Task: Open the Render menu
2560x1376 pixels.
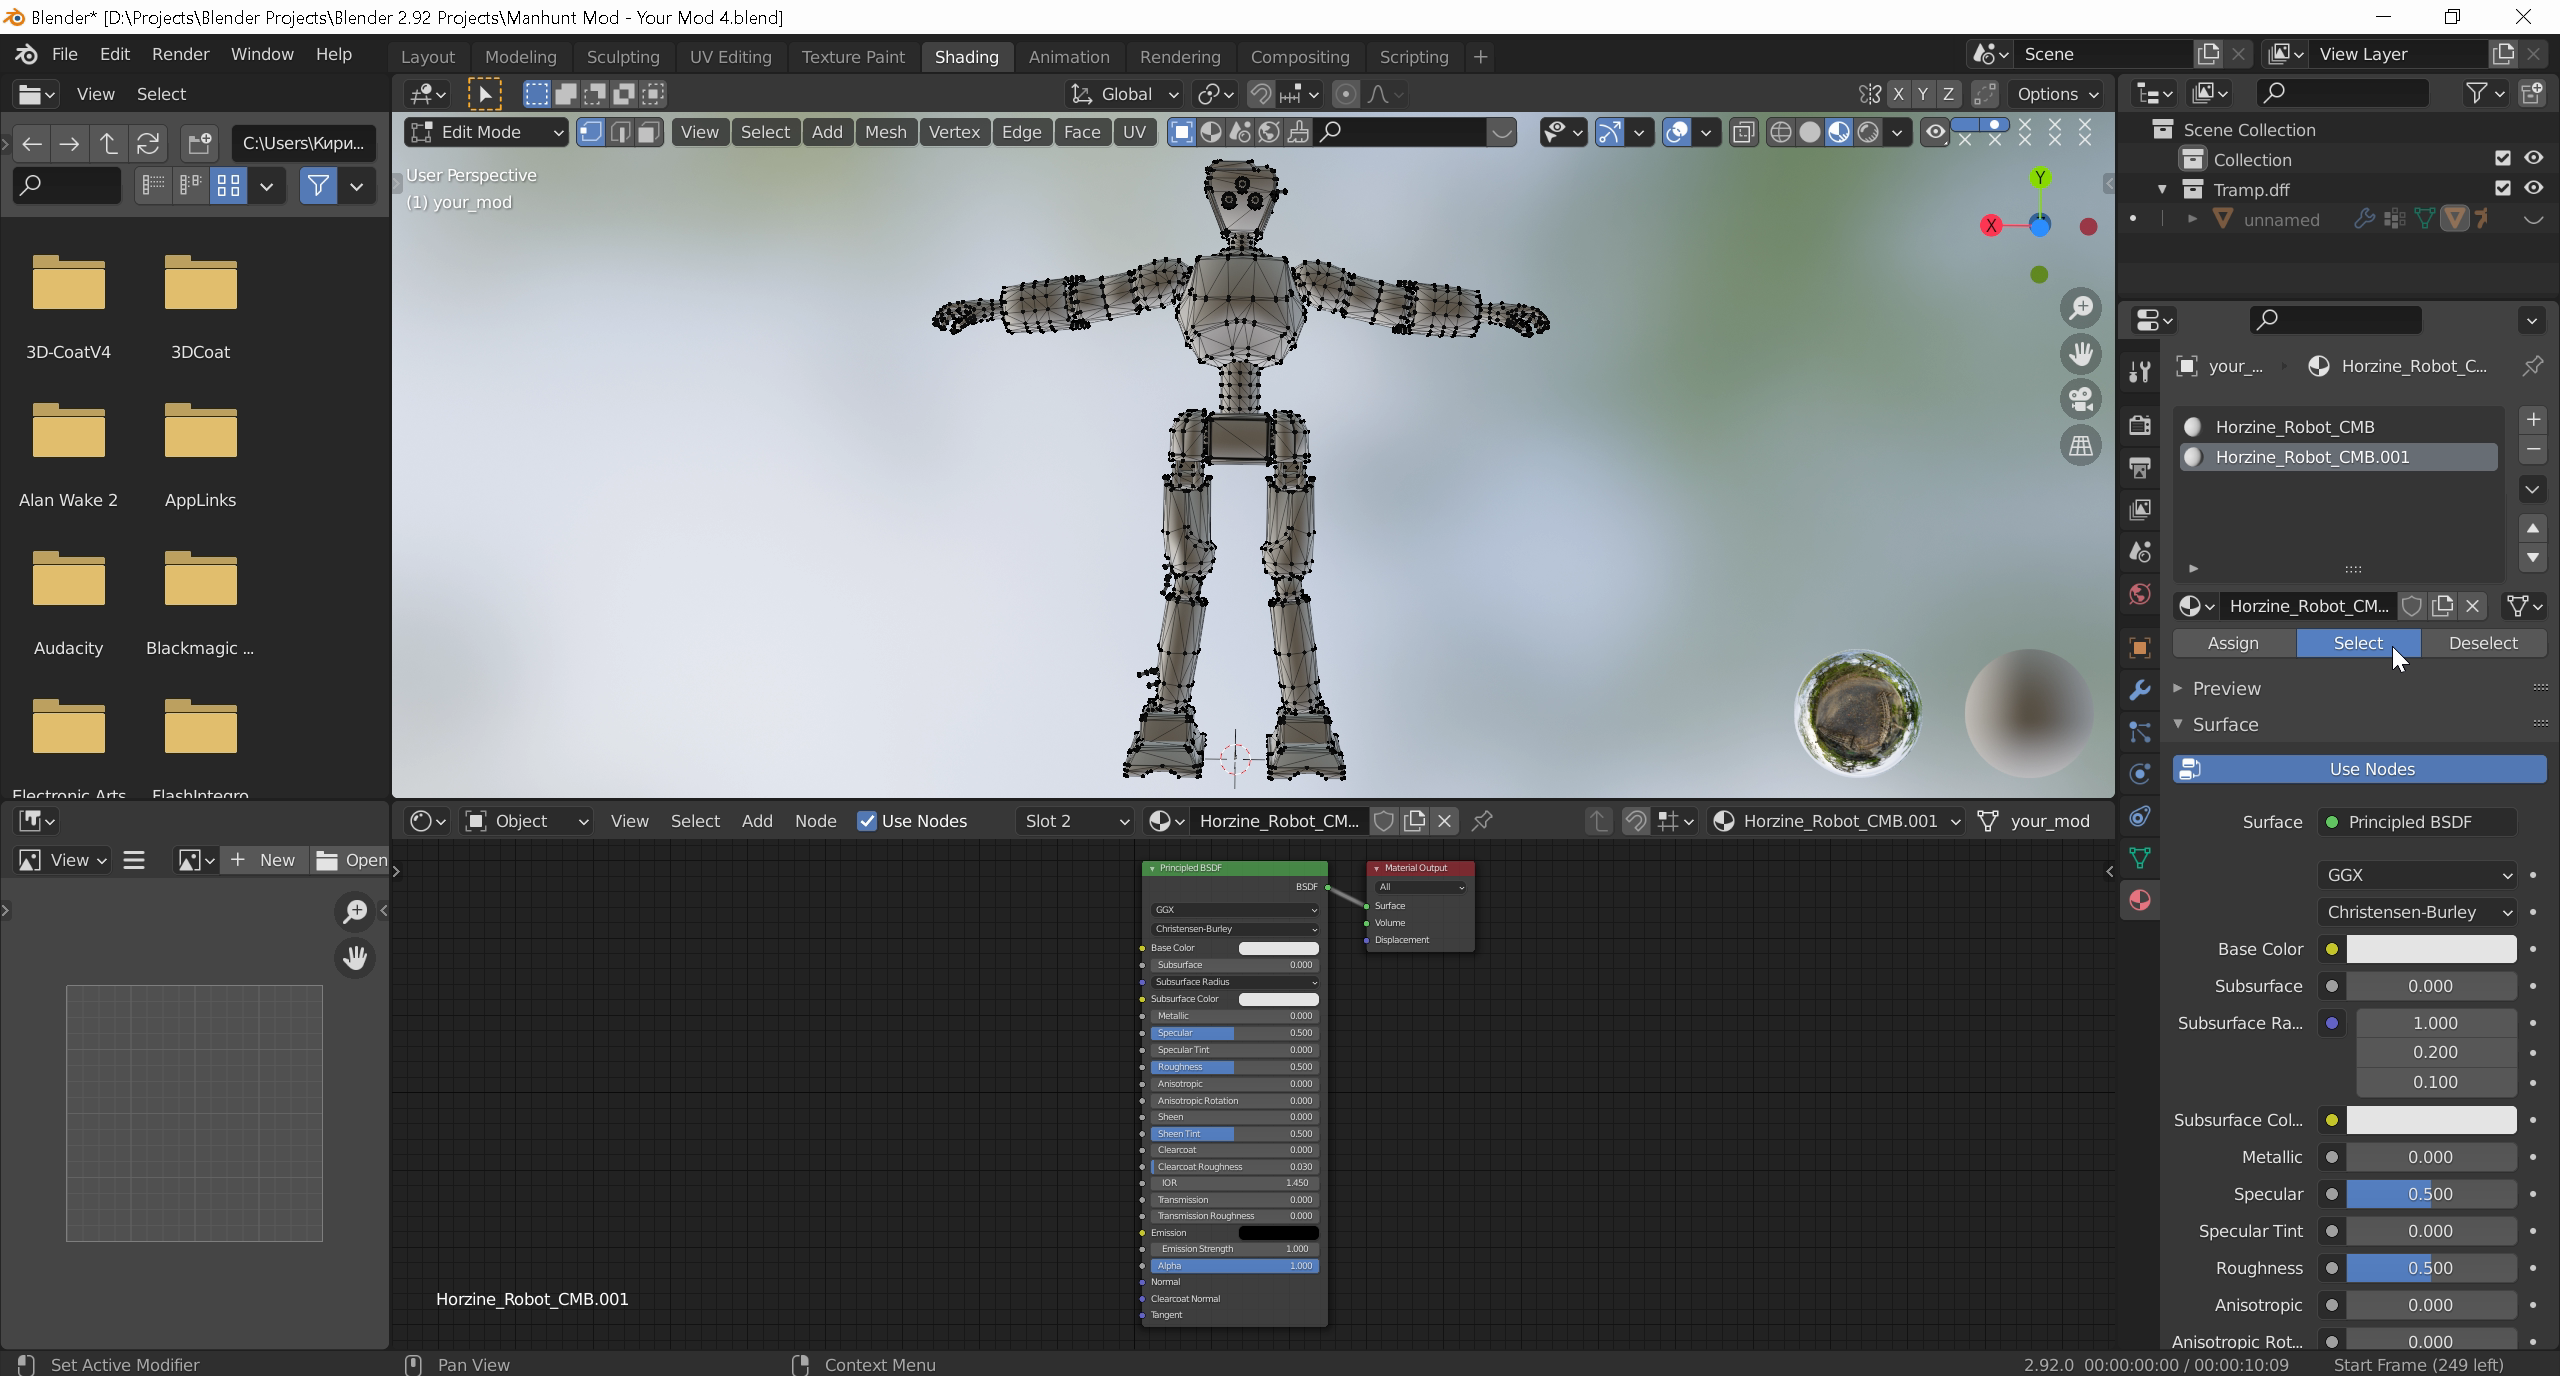Action: coord(180,54)
